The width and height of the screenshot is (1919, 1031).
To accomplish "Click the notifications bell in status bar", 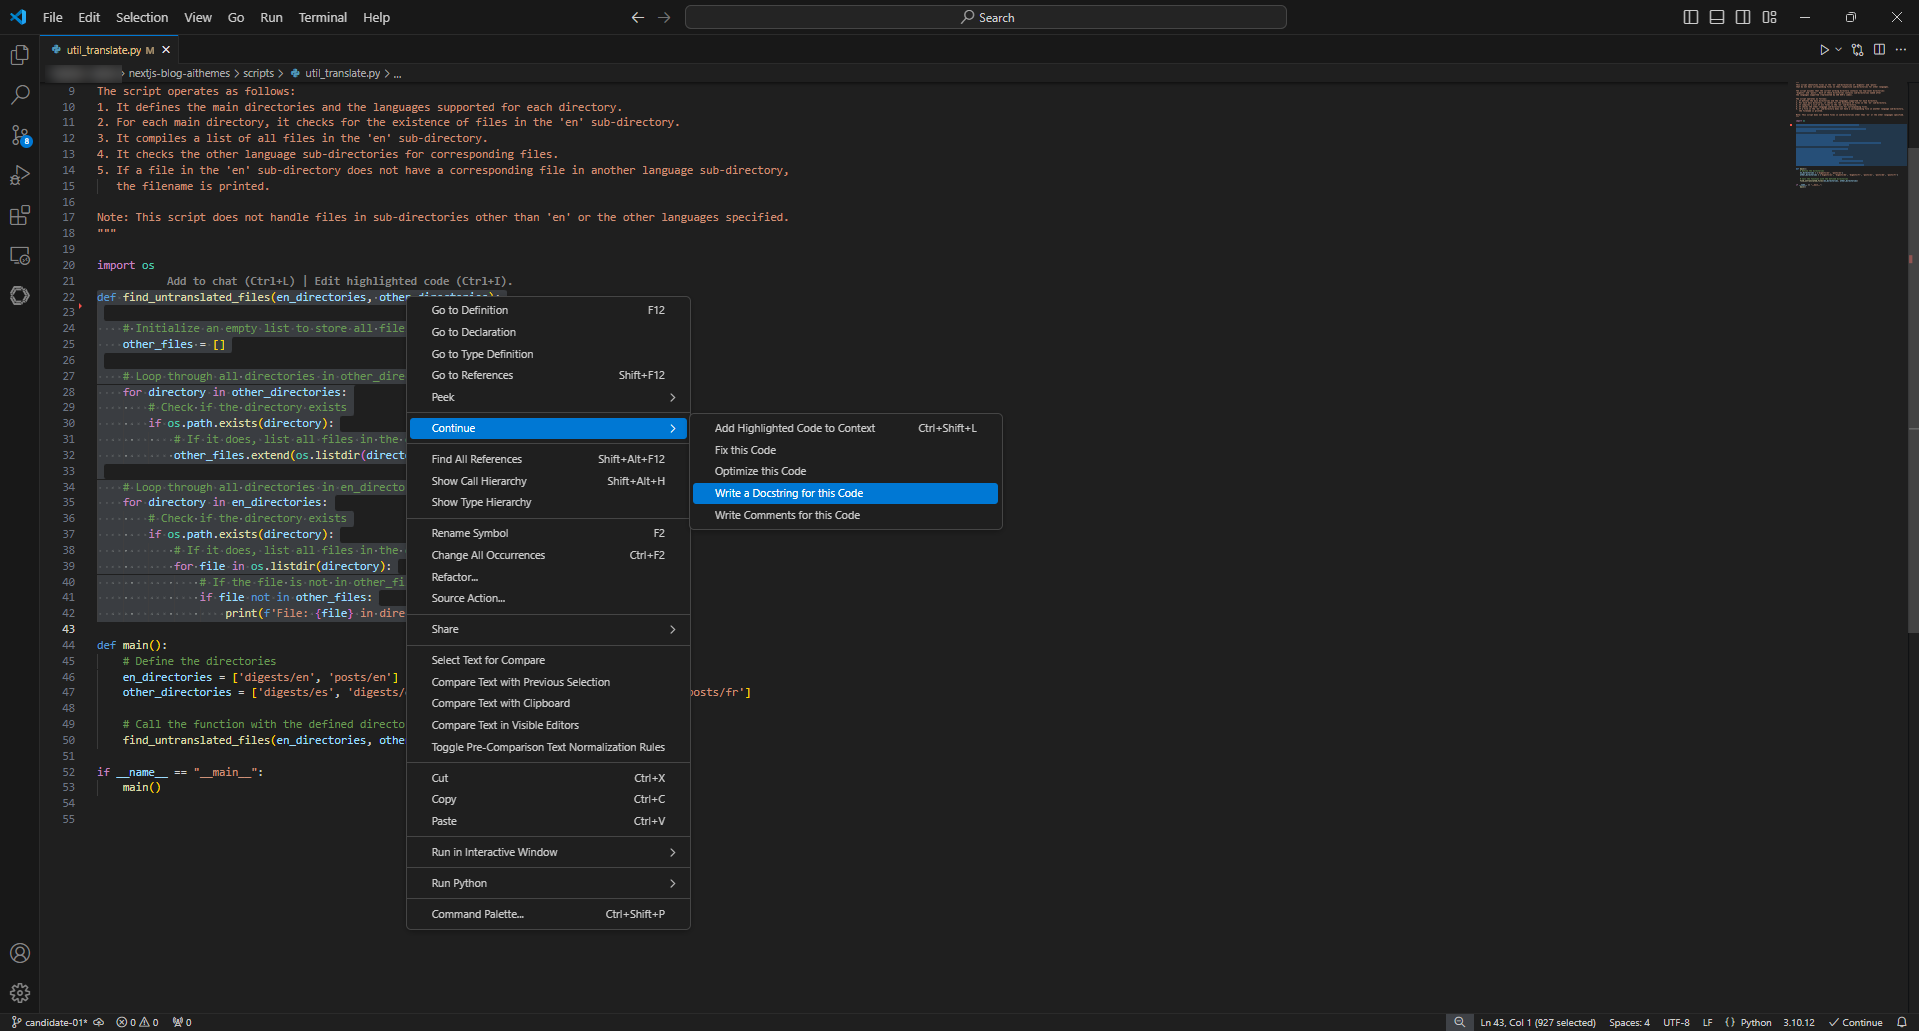I will 1901,1022.
